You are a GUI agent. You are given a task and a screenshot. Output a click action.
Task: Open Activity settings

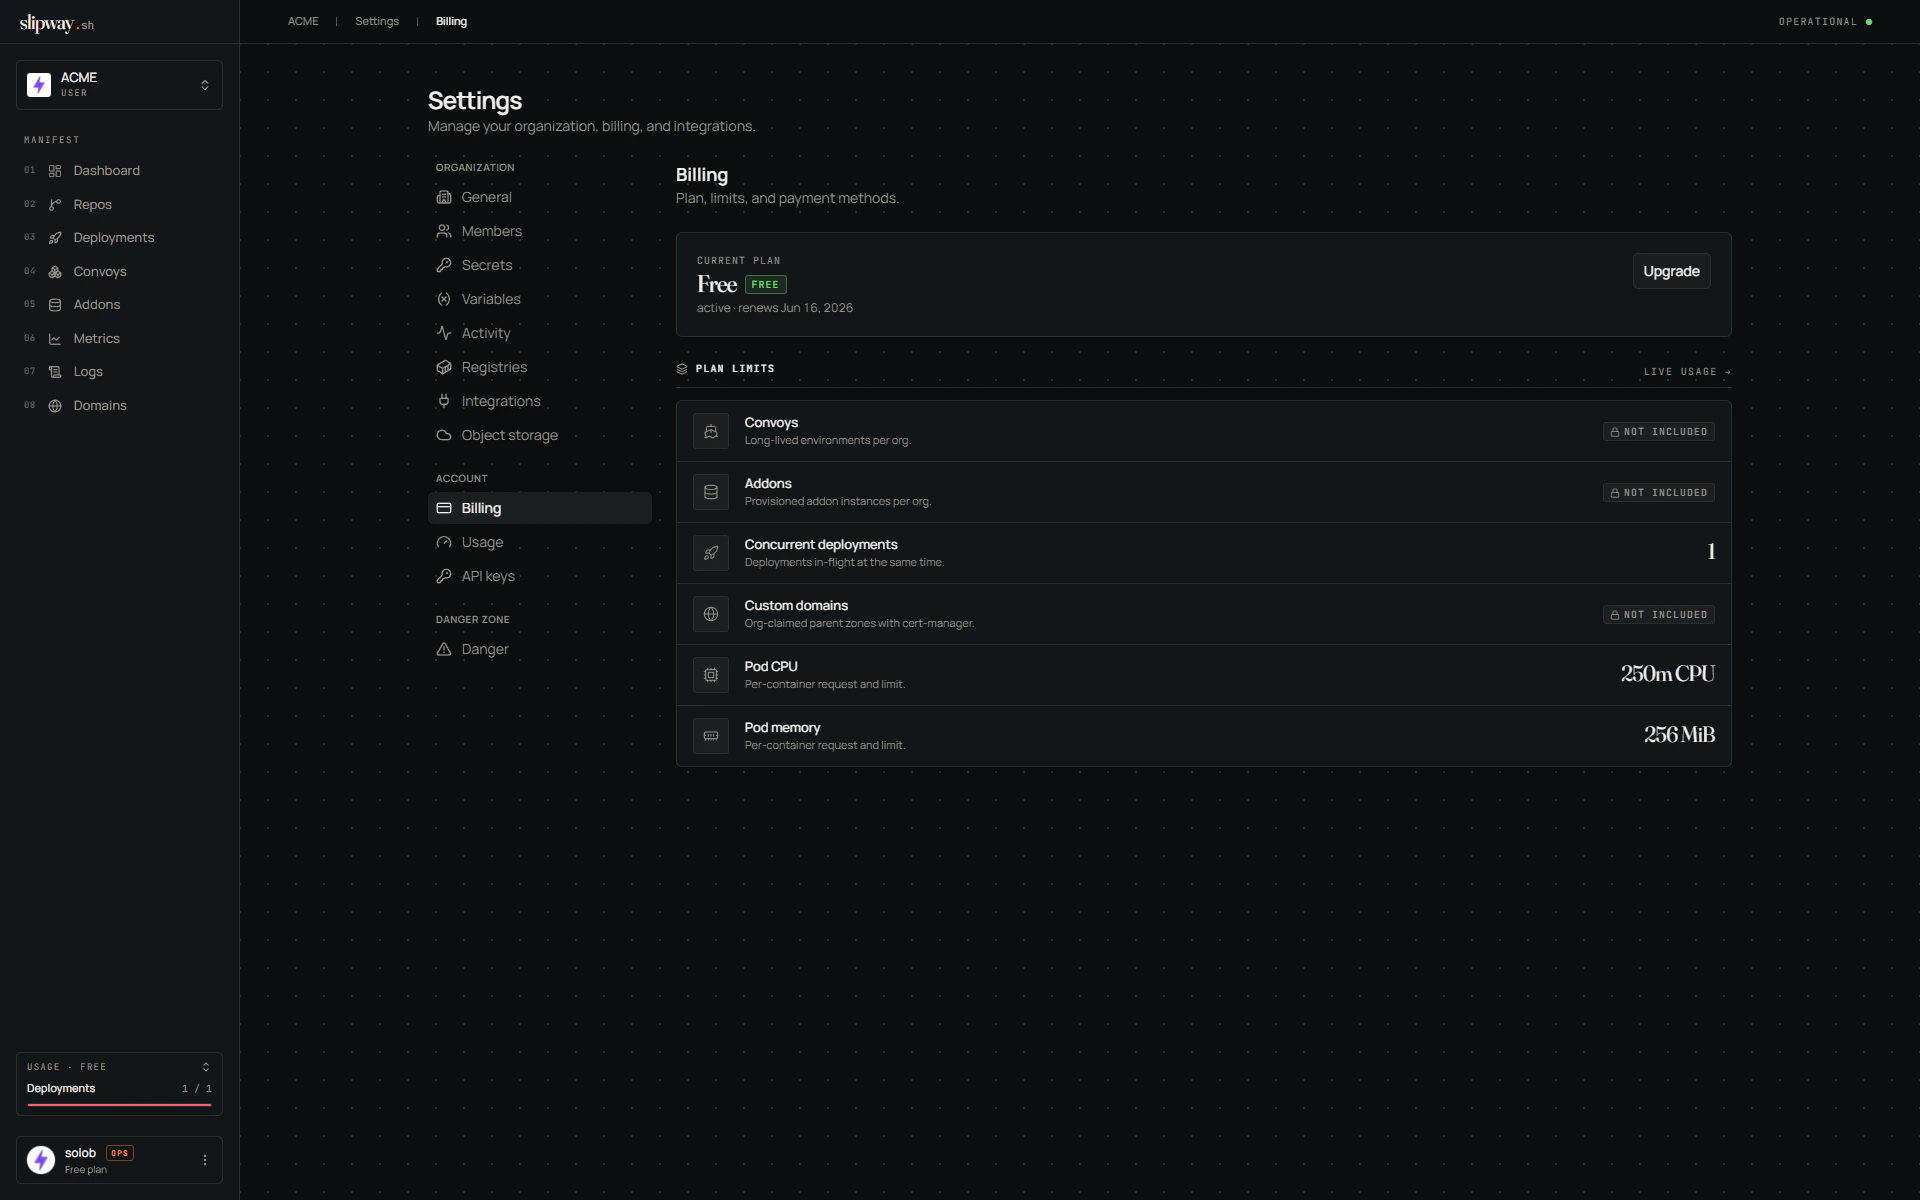[x=540, y=333]
